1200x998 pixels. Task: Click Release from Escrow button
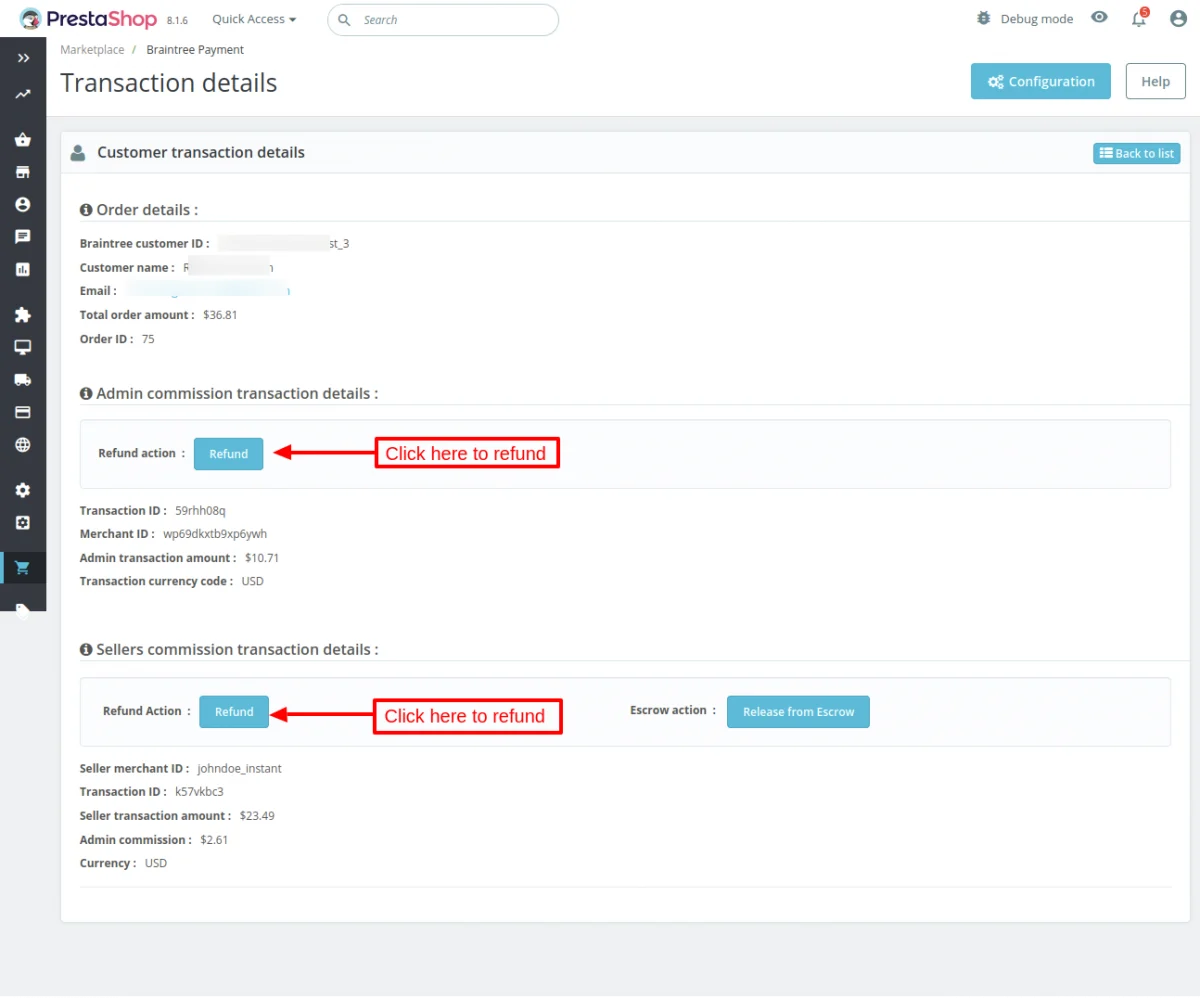(x=798, y=712)
